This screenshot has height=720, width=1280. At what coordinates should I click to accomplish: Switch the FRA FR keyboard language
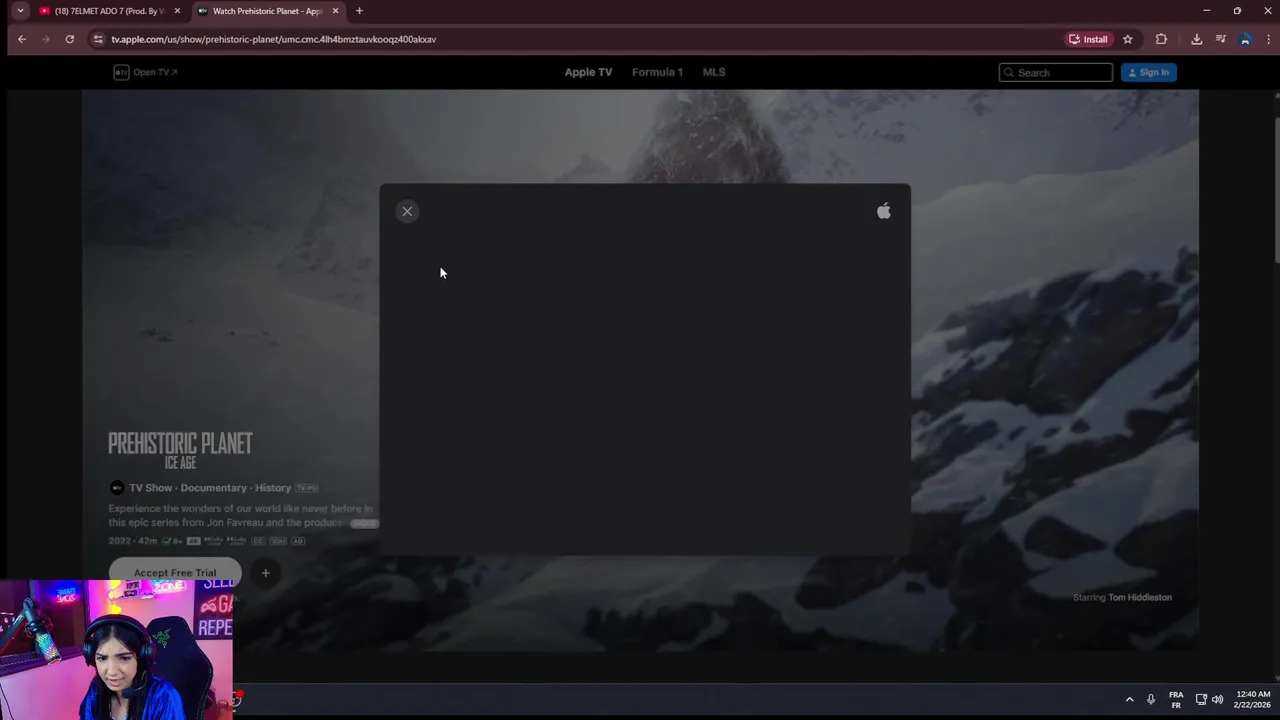pos(1176,699)
